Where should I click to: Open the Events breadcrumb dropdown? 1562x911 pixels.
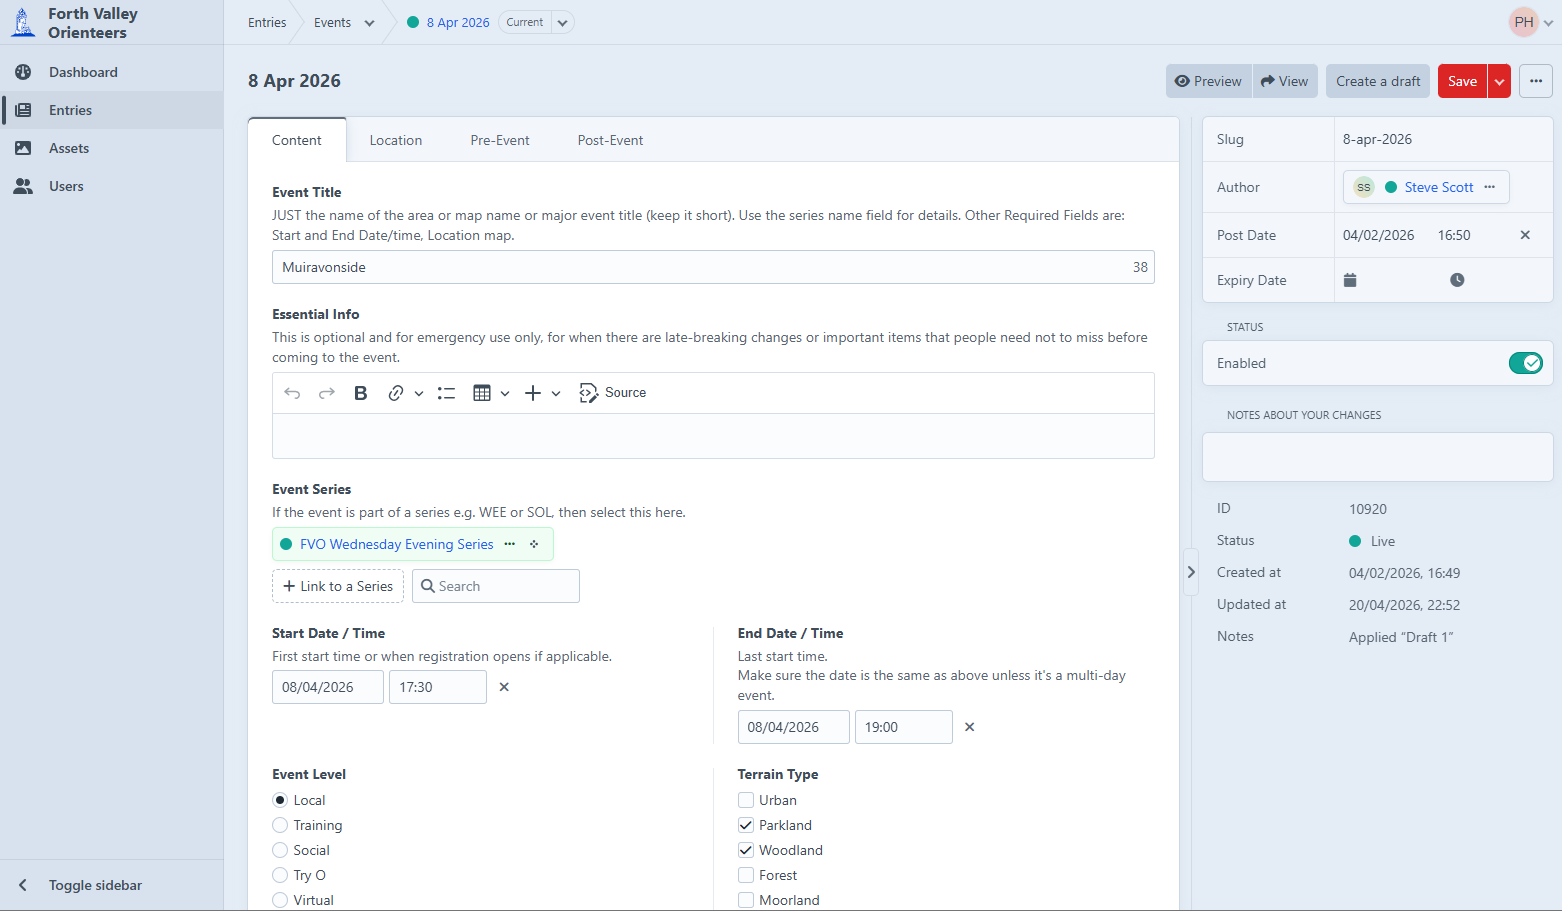click(369, 23)
